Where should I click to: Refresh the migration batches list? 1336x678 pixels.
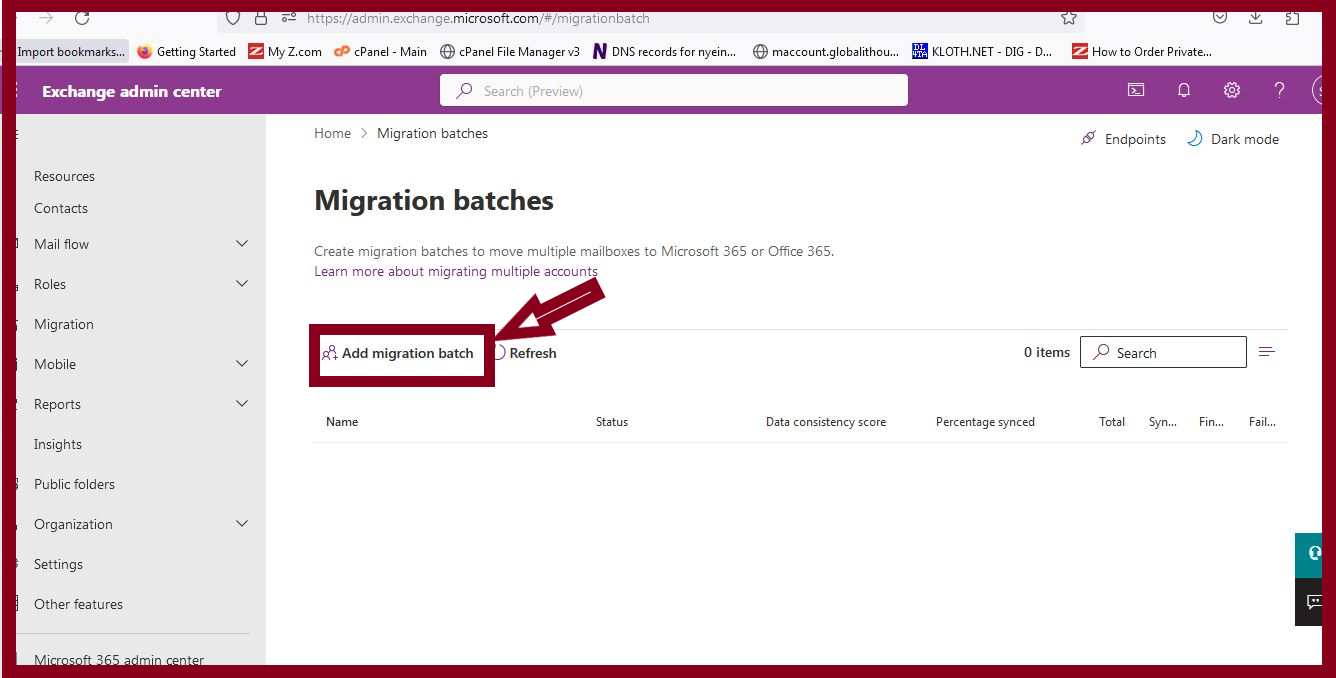tap(525, 353)
